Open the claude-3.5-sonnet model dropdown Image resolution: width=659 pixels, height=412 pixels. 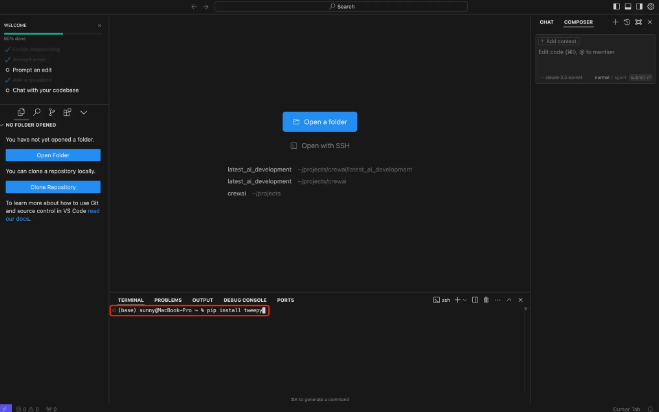561,76
